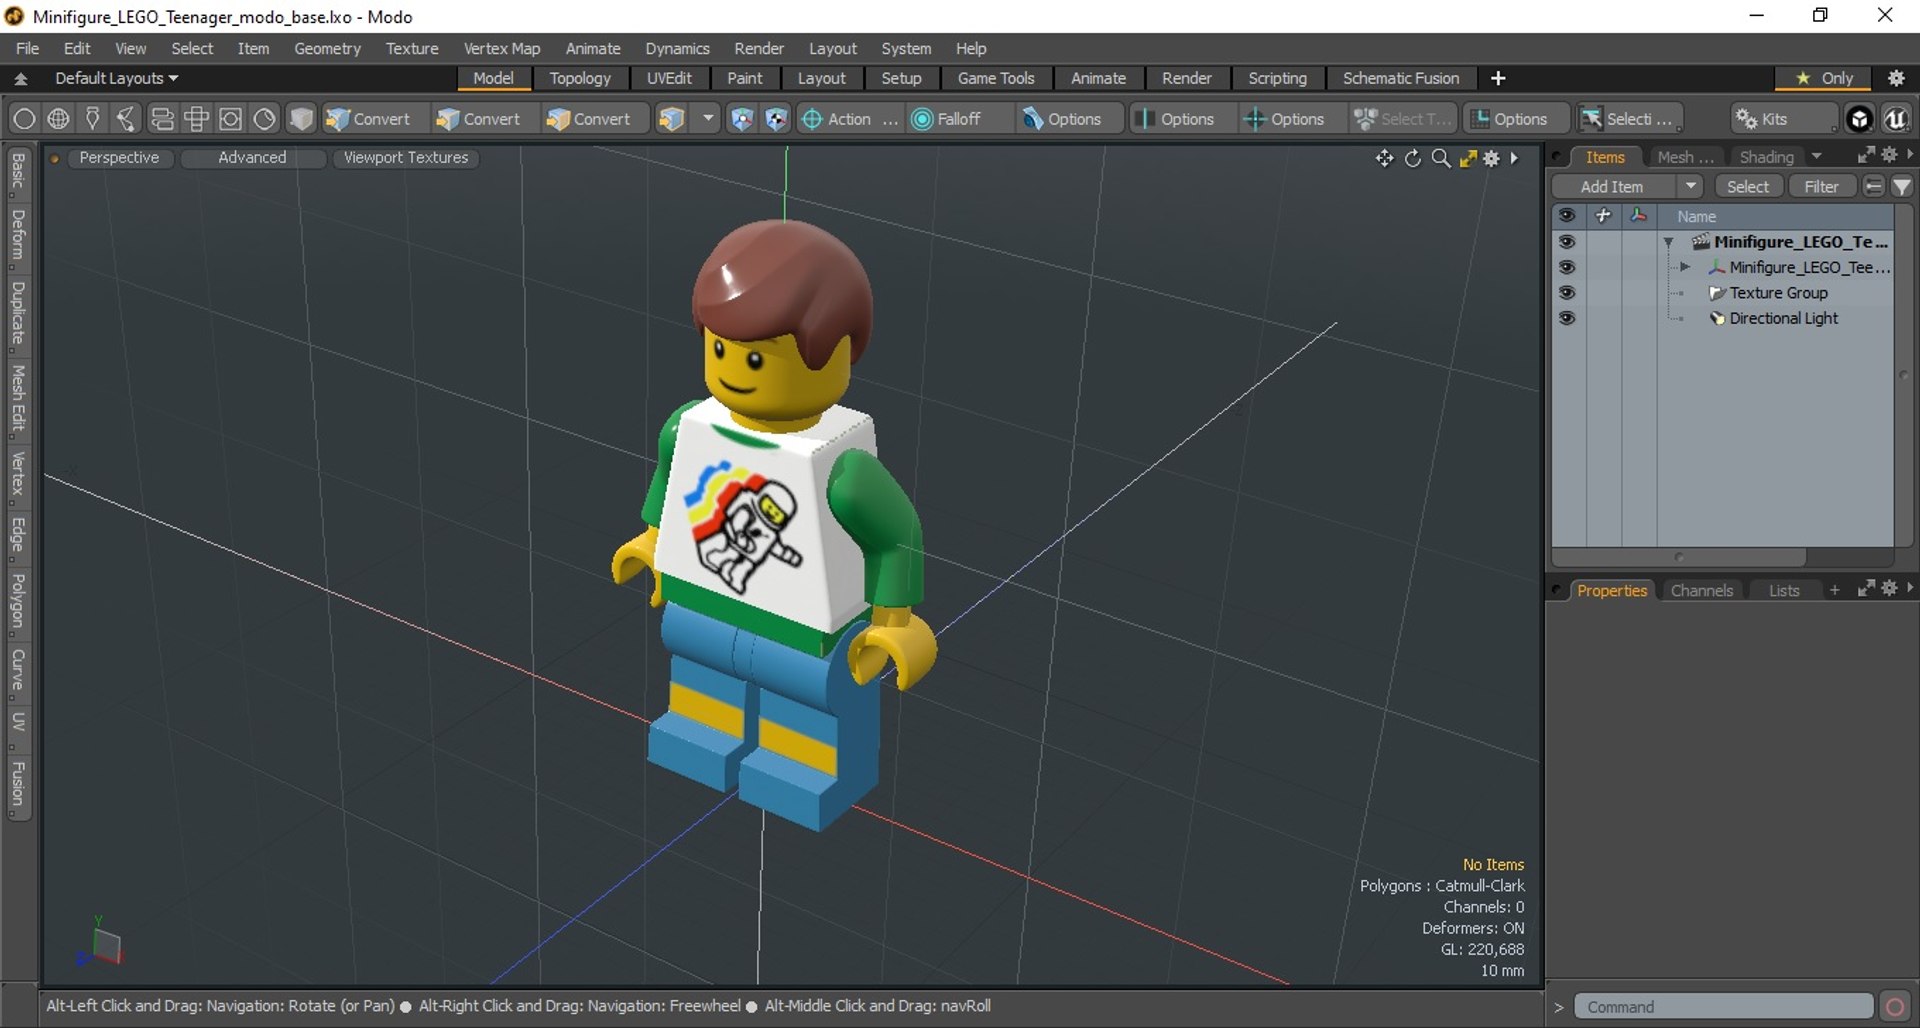This screenshot has width=1920, height=1028.
Task: Expand the viewport arrow next to gear
Action: [1514, 158]
